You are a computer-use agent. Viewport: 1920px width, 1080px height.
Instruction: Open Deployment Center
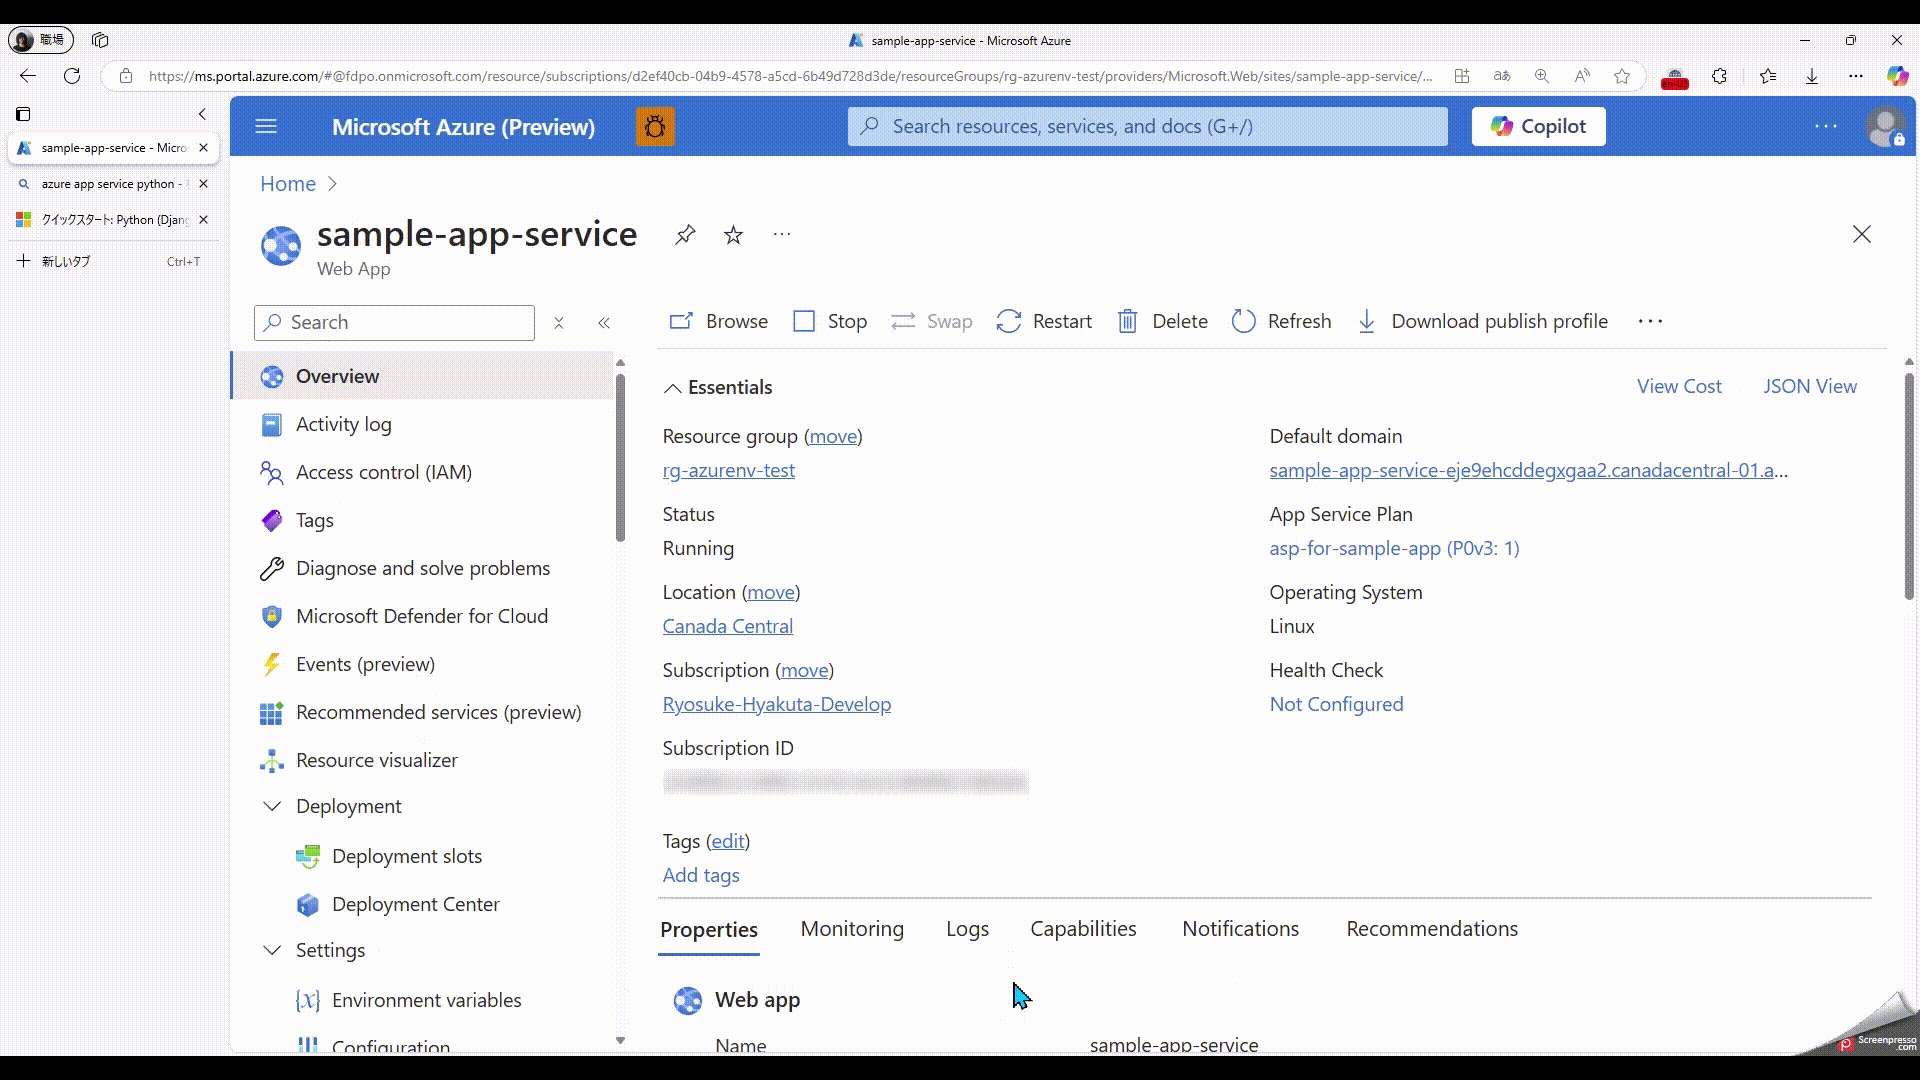coord(415,905)
